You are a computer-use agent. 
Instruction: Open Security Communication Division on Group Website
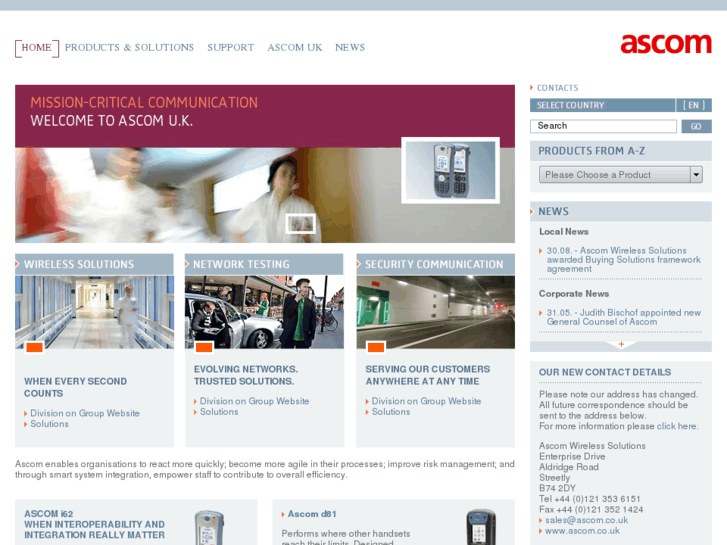pos(426,401)
